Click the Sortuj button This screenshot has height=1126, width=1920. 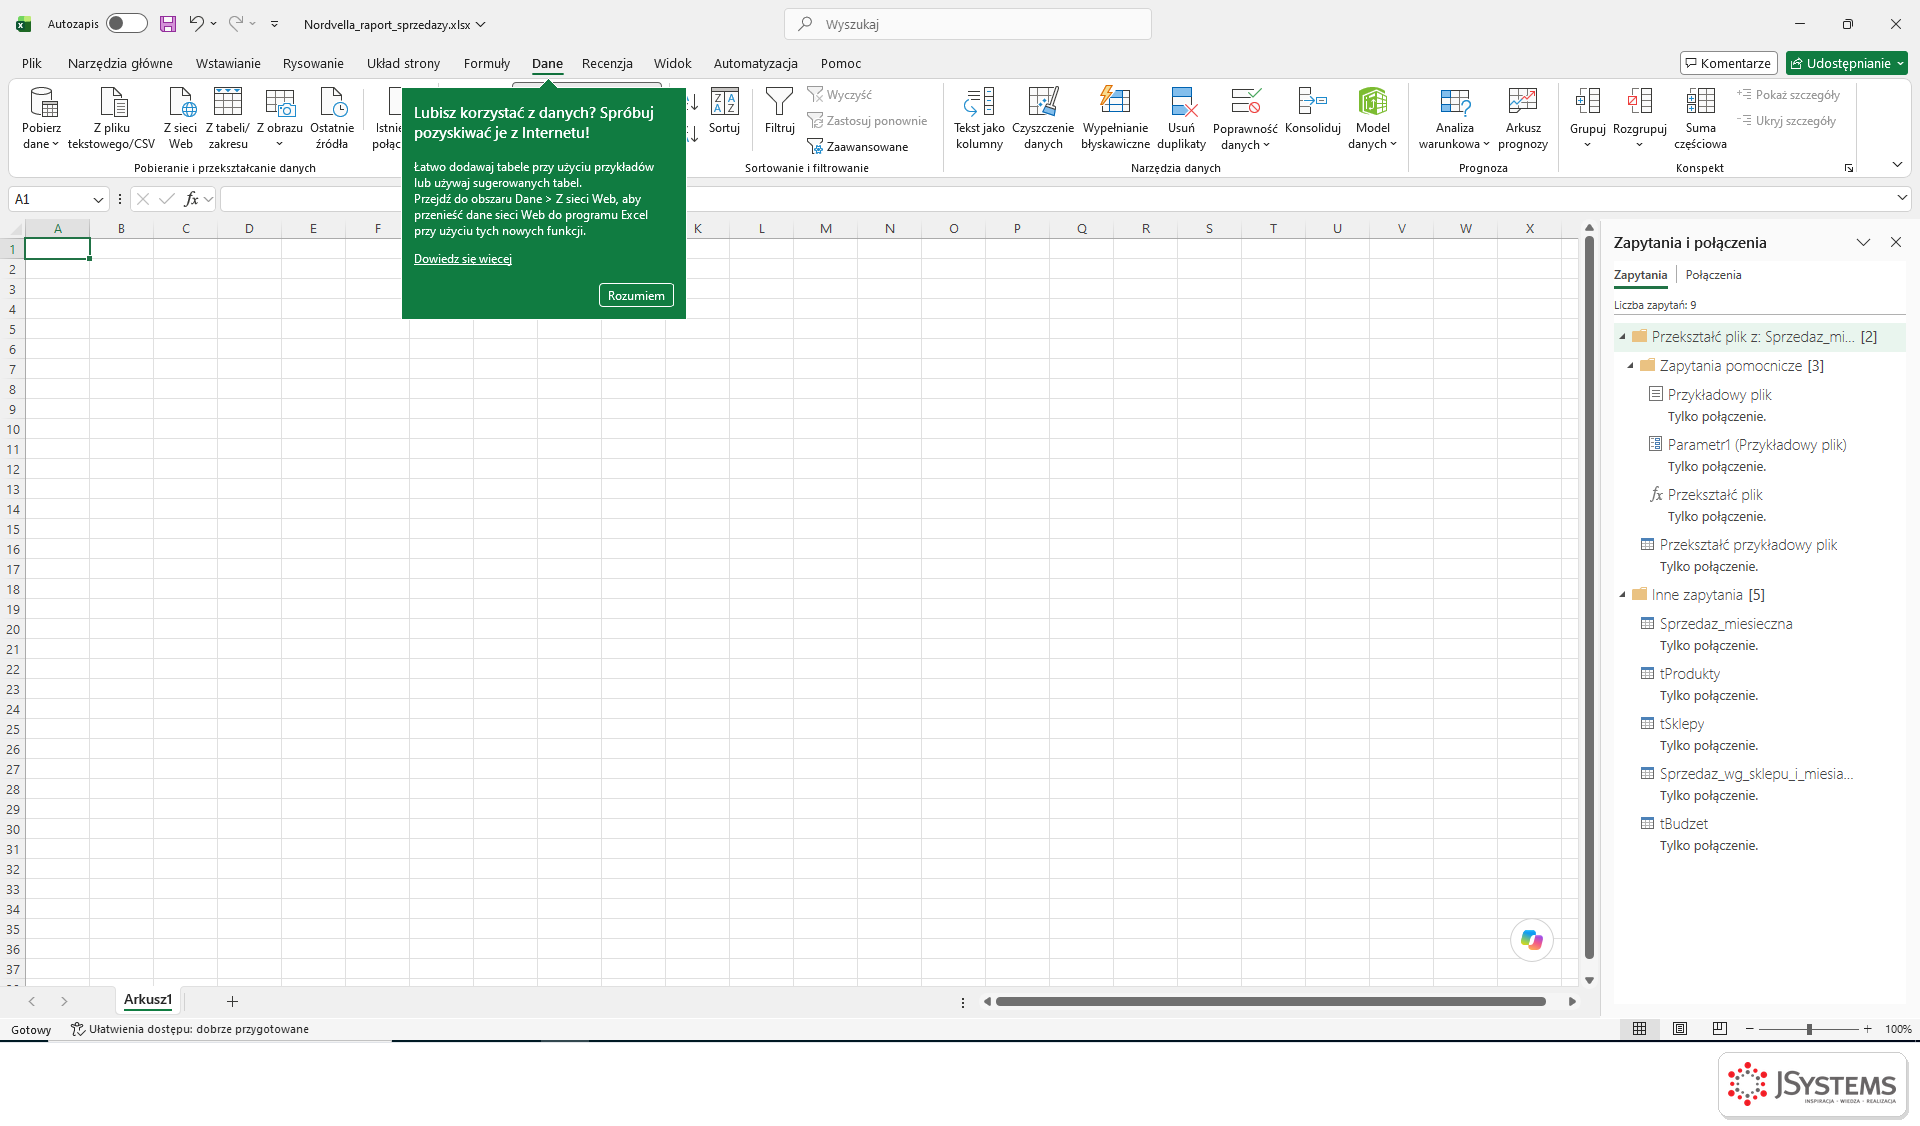724,112
